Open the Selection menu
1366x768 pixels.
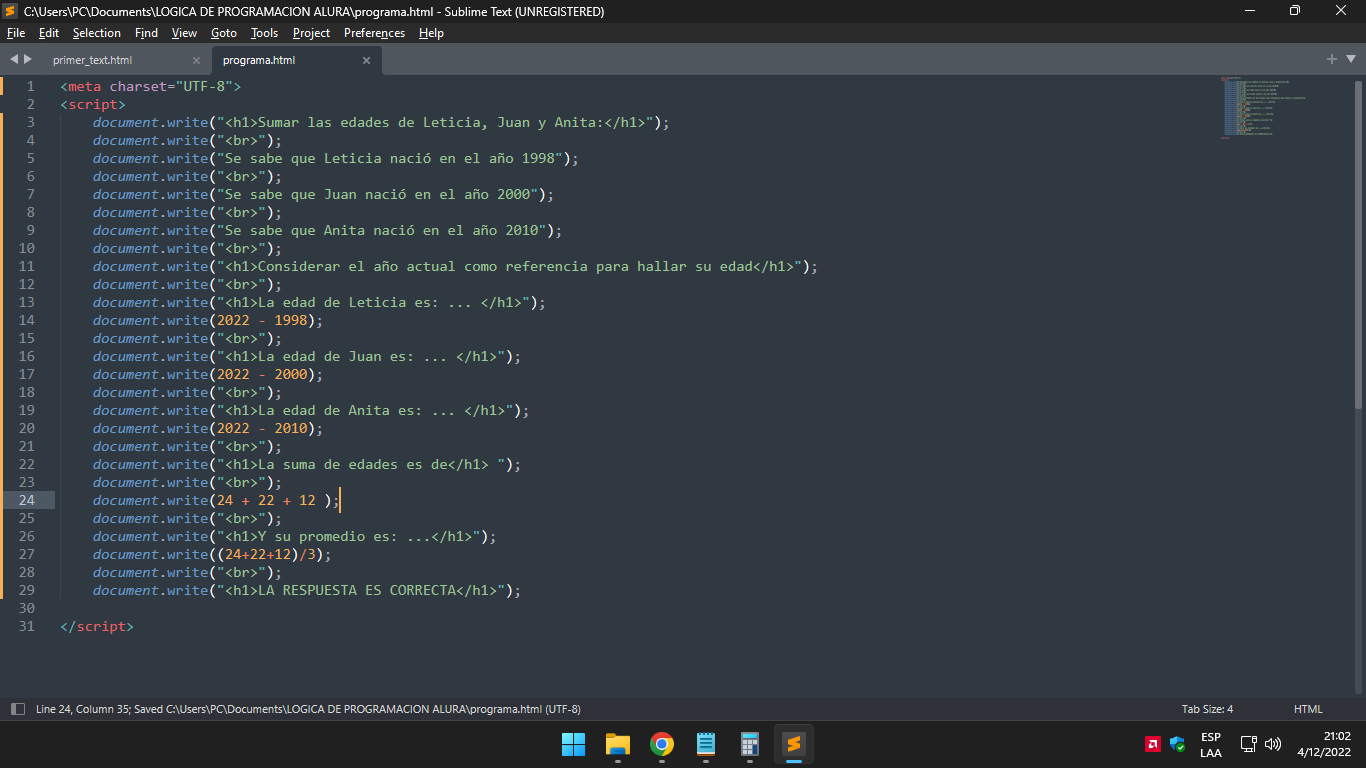(97, 33)
